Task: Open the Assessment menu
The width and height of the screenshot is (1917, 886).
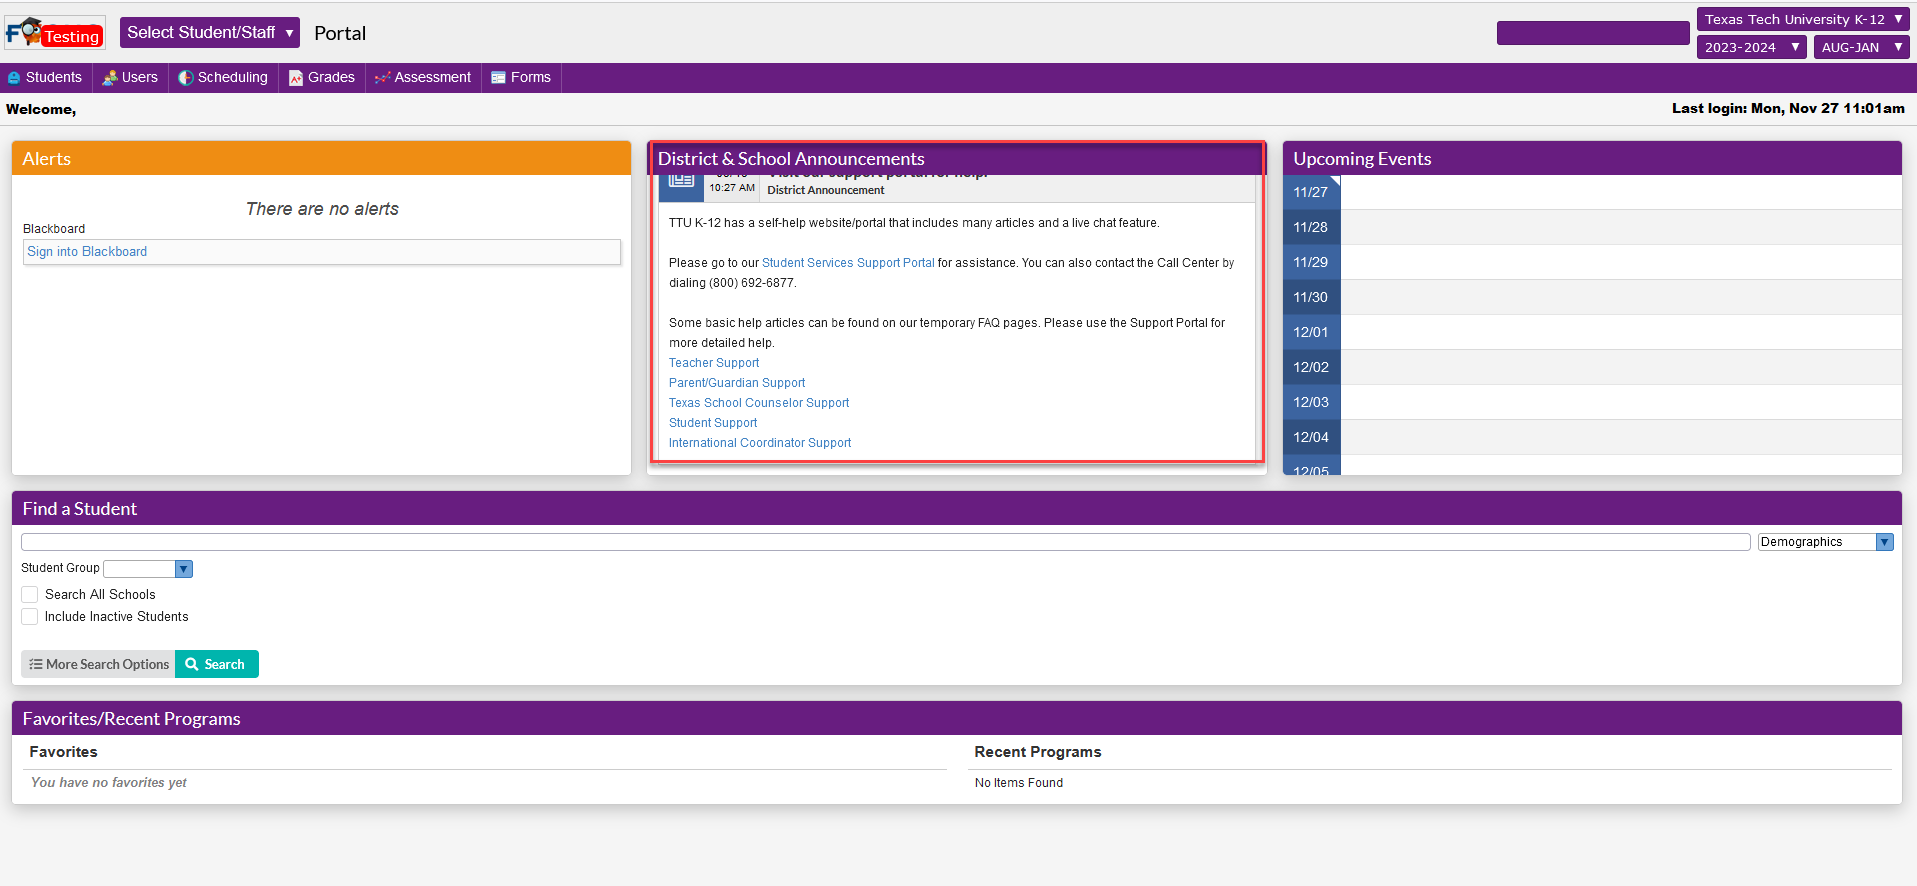Action: coord(423,78)
